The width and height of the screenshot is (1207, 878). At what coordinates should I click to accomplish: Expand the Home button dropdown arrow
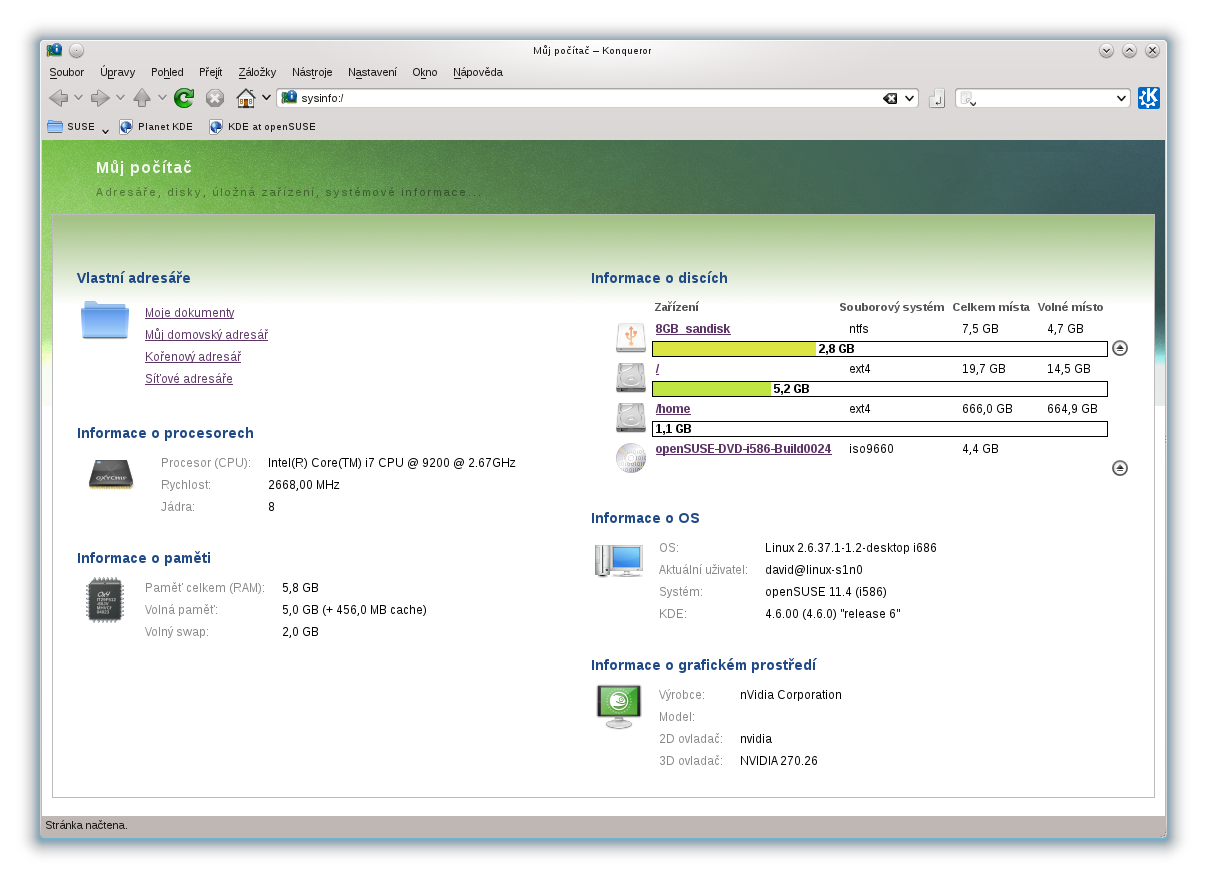(266, 98)
